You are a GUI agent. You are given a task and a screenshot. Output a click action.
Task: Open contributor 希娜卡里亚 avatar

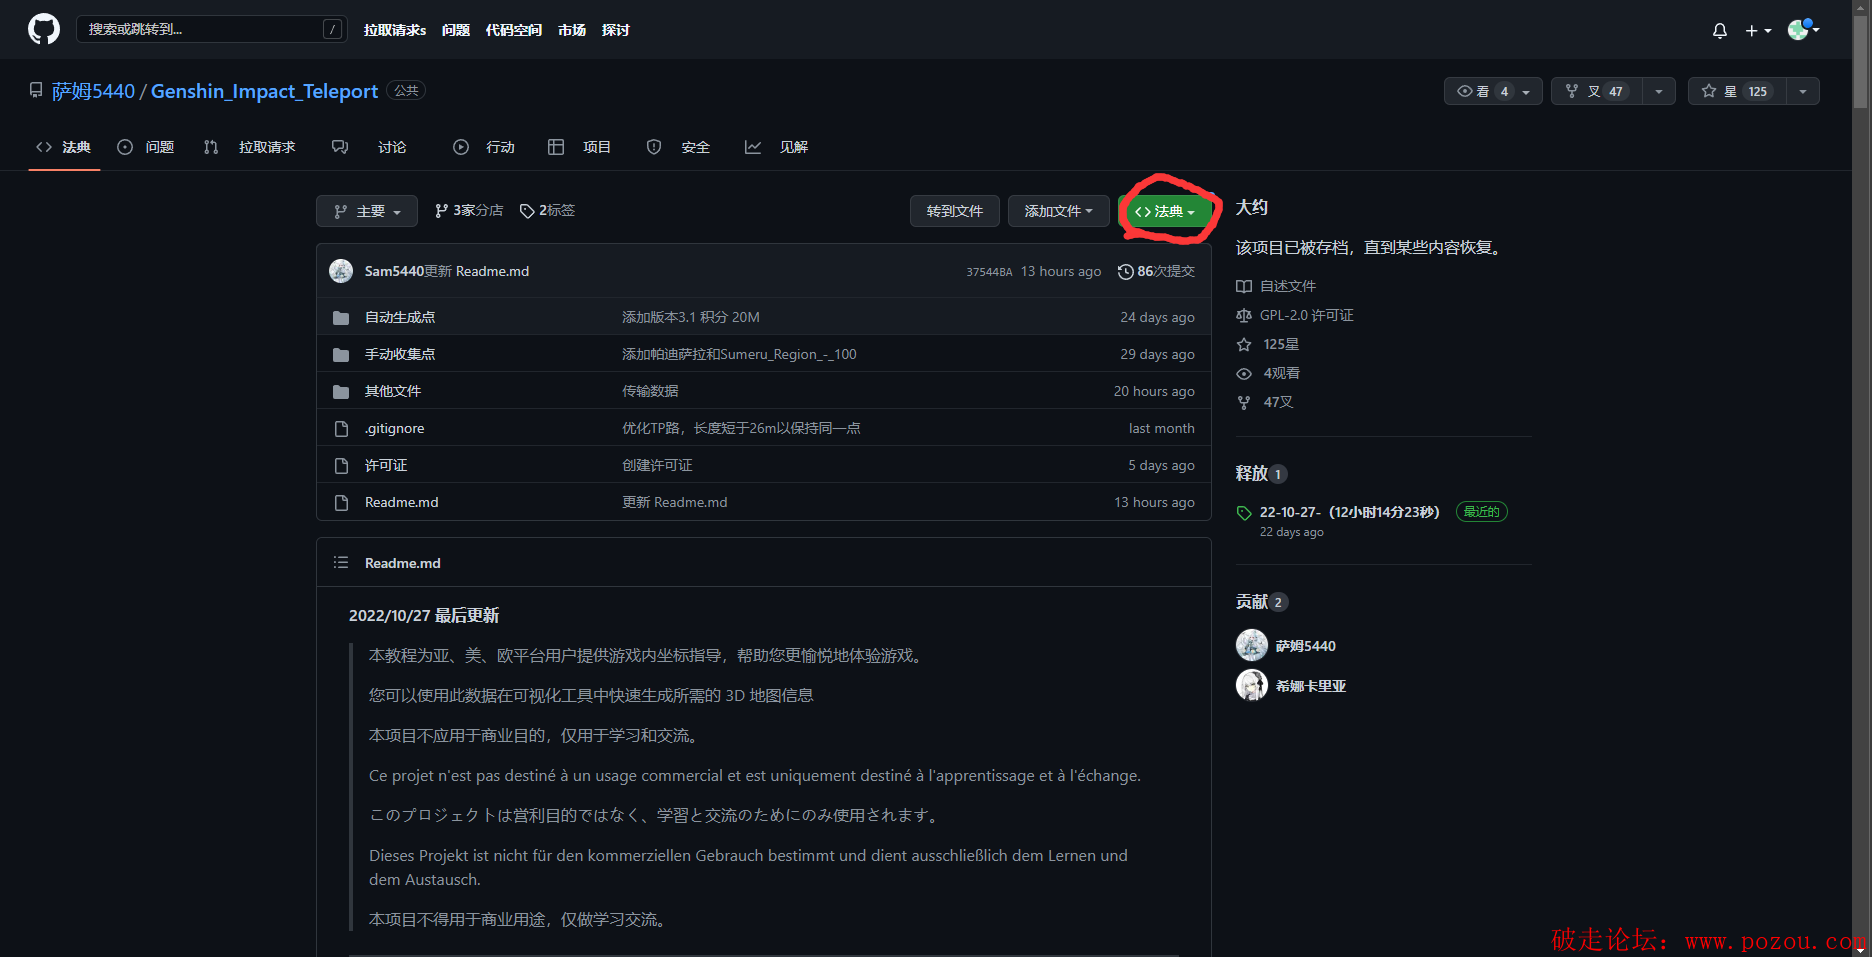tap(1252, 685)
